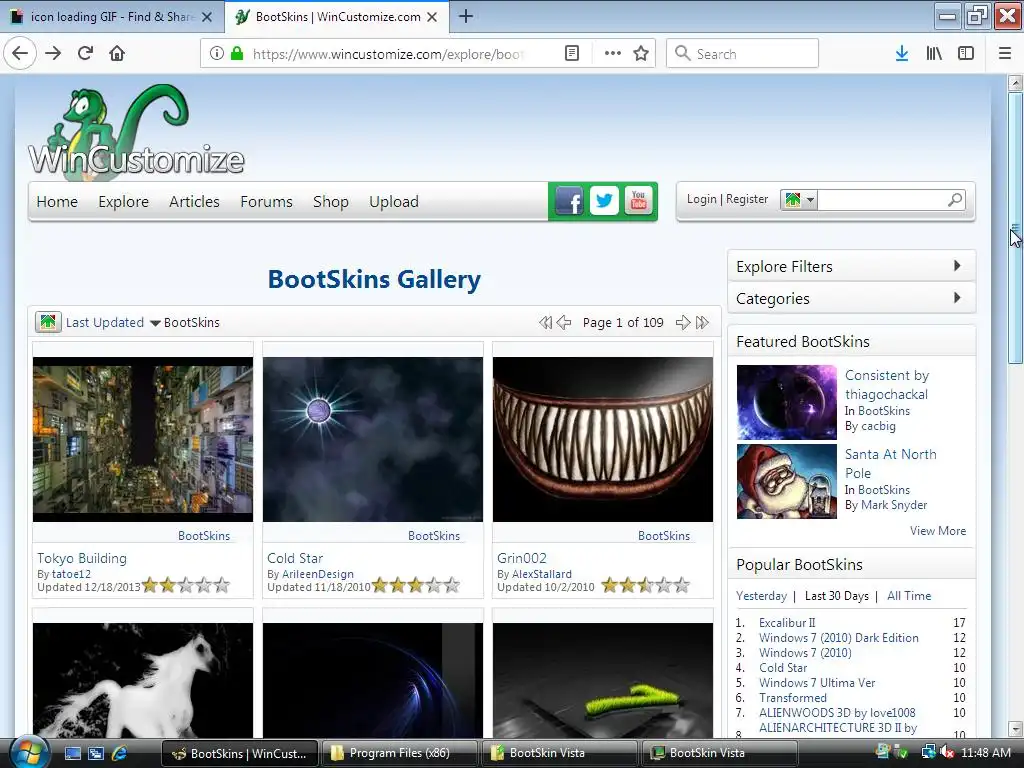Open the Explore menu item
Screen dimensions: 1024x768
click(123, 202)
